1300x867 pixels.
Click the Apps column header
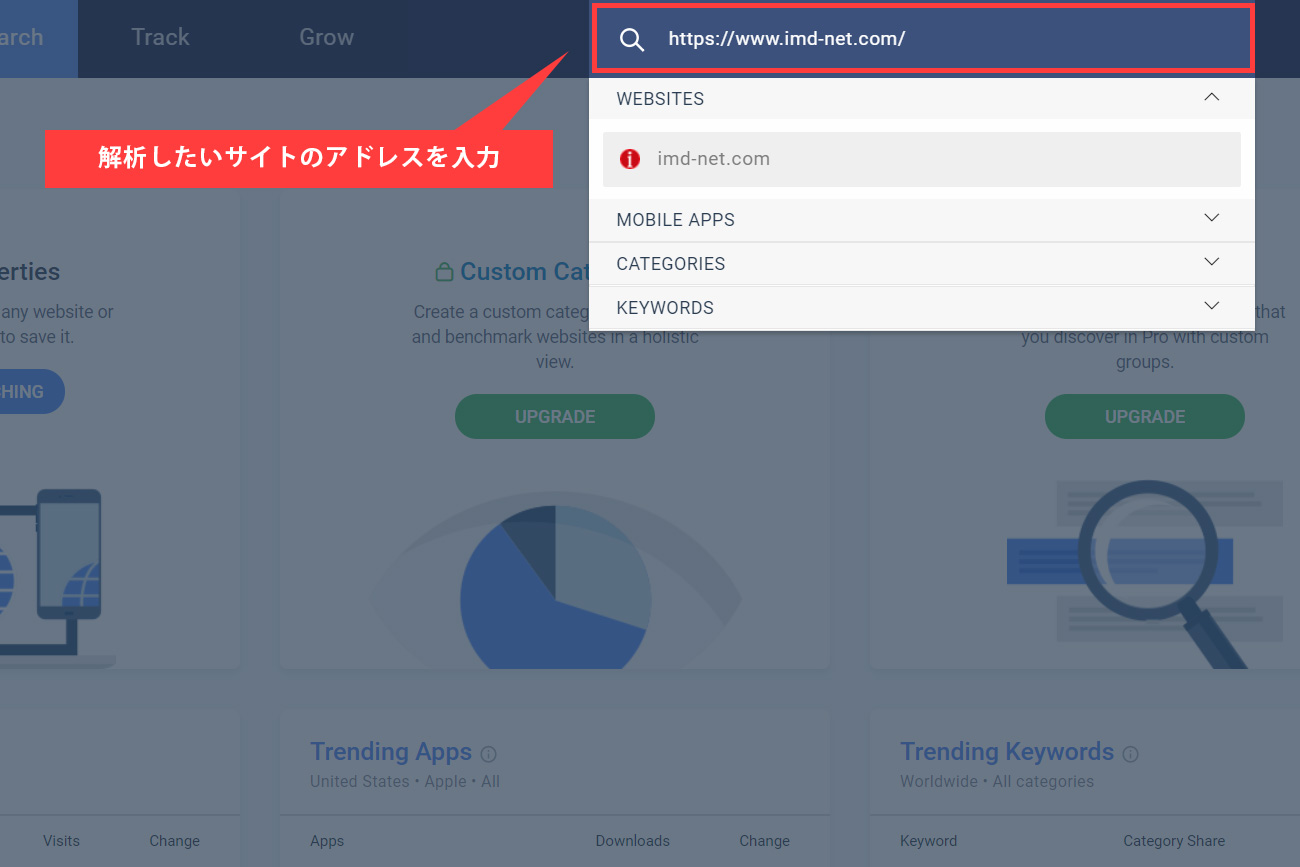point(327,841)
